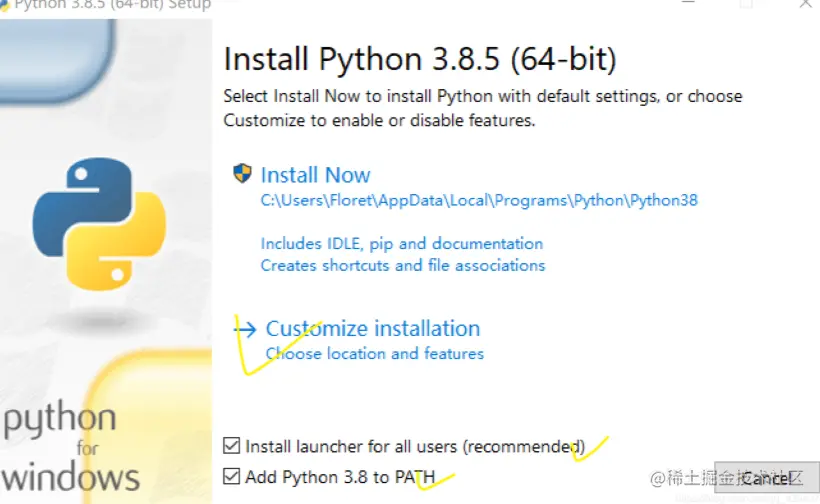This screenshot has width=820, height=504.
Task: Click the Python logo in the sidebar
Action: (x=99, y=224)
